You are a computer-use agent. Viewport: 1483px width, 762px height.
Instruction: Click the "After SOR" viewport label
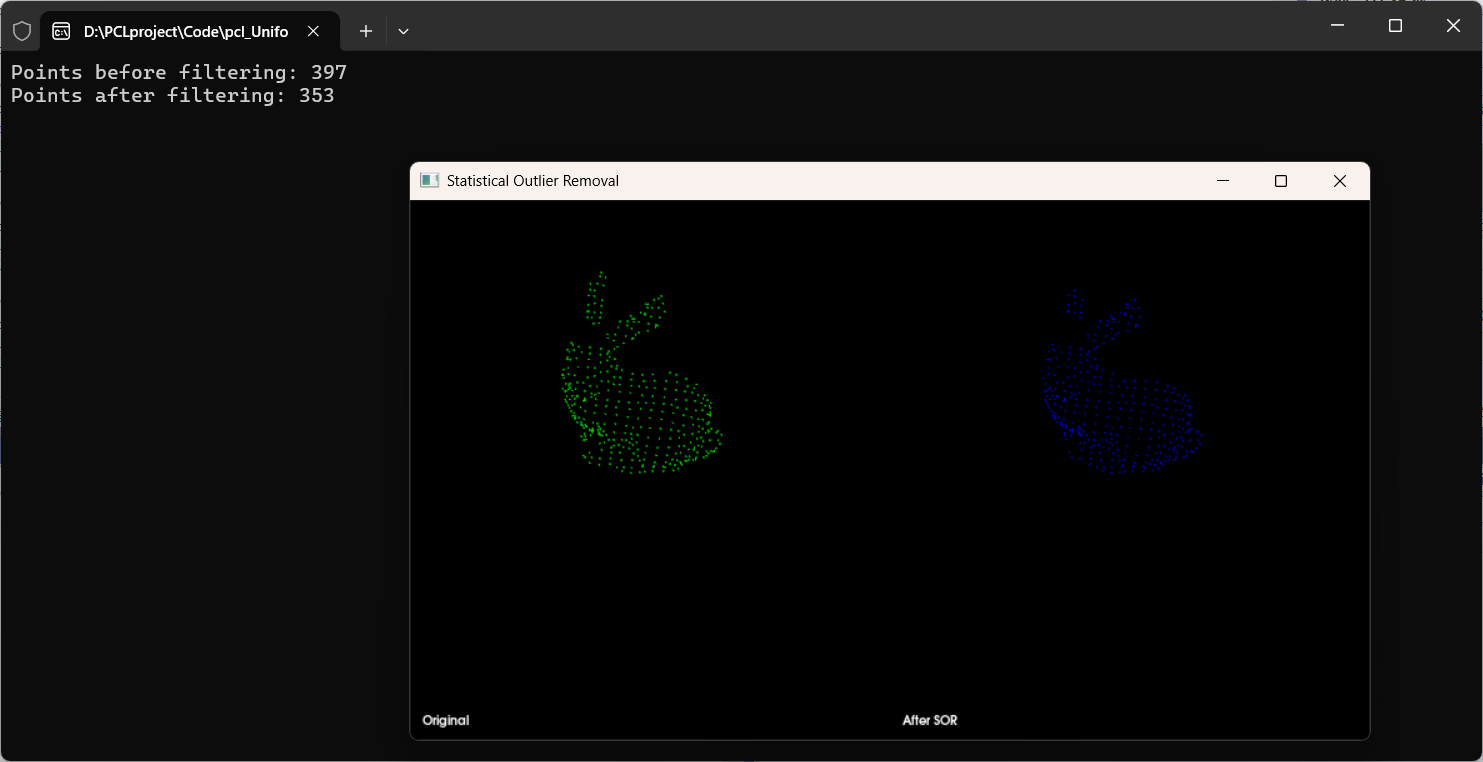pos(930,720)
